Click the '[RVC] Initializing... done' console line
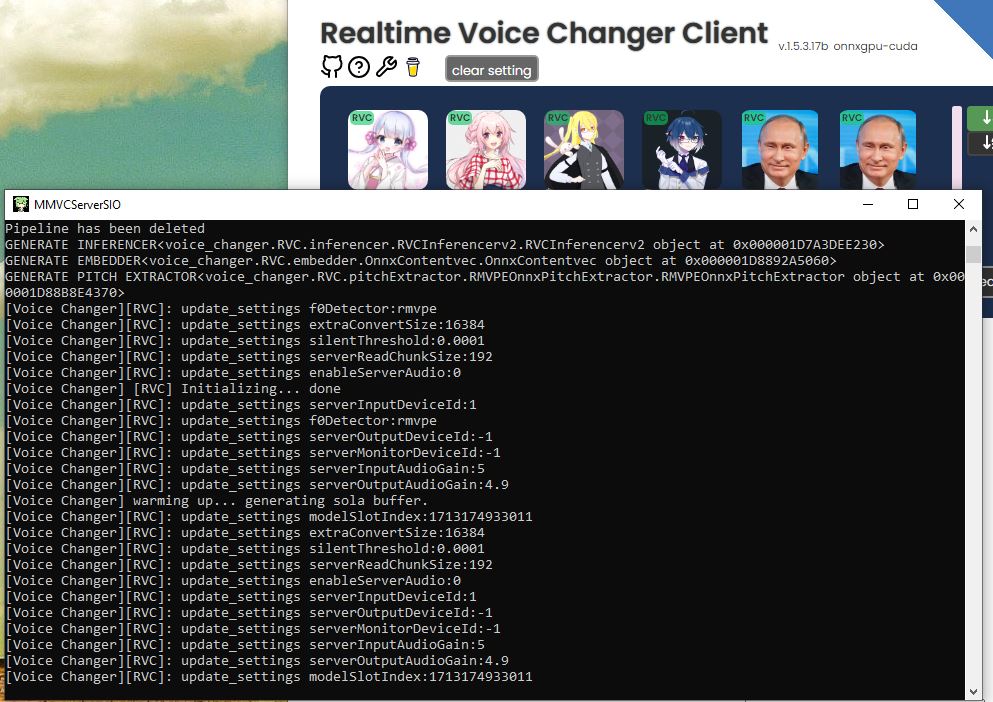The image size is (993, 702). (x=173, y=388)
